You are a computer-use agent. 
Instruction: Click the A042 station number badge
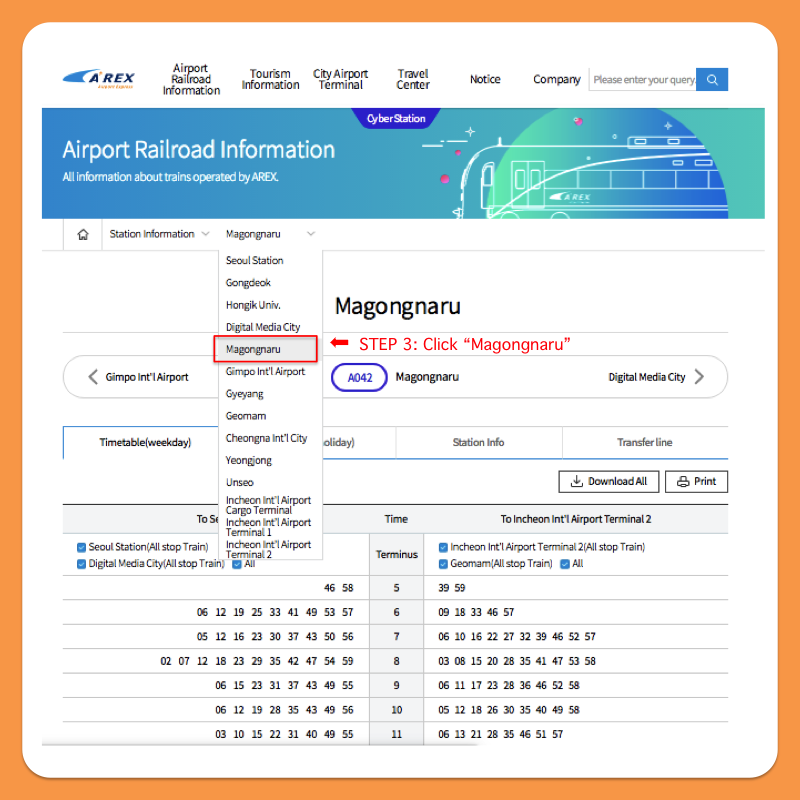pos(358,377)
